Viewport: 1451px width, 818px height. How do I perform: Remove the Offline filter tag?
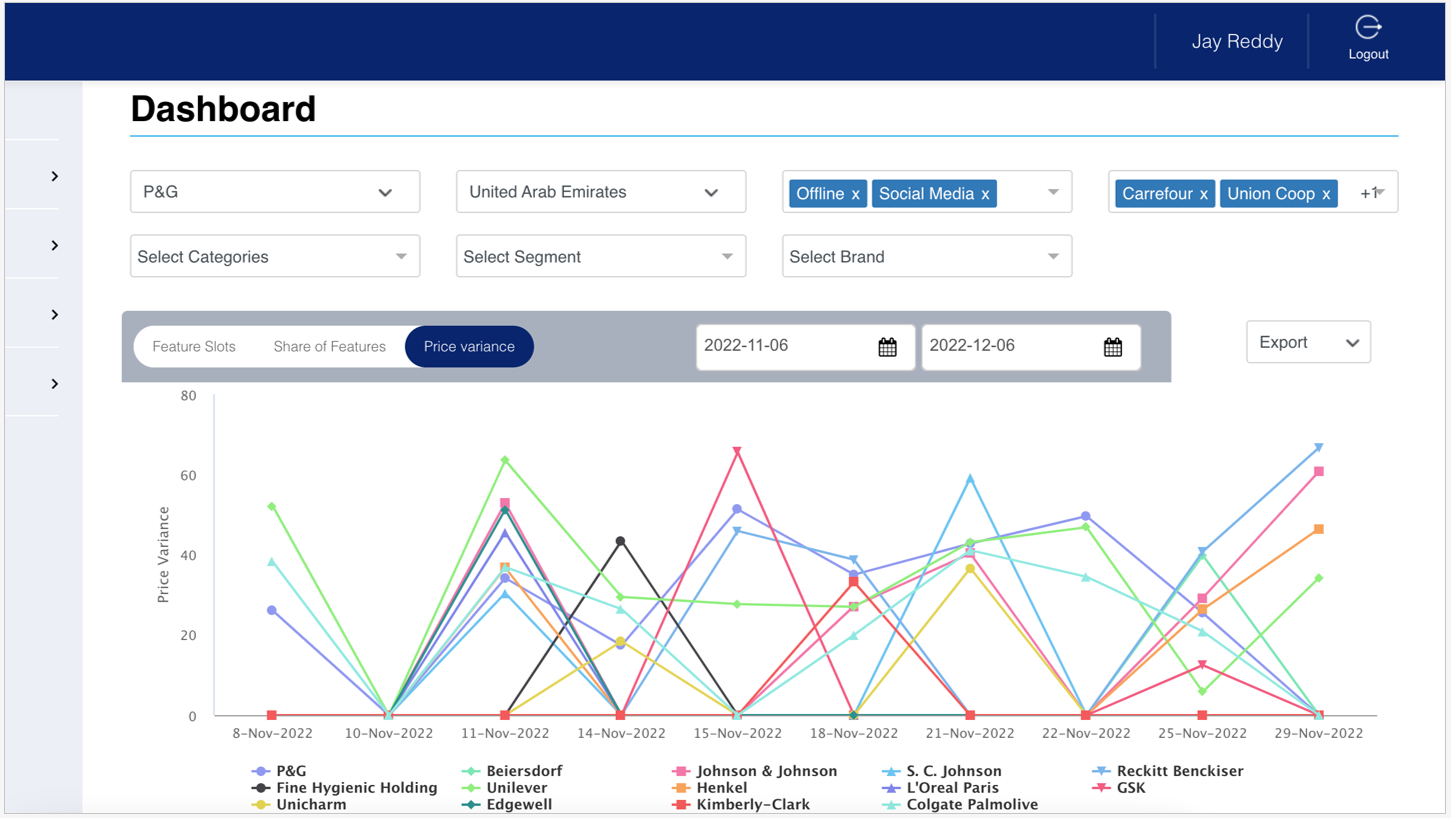coord(856,194)
